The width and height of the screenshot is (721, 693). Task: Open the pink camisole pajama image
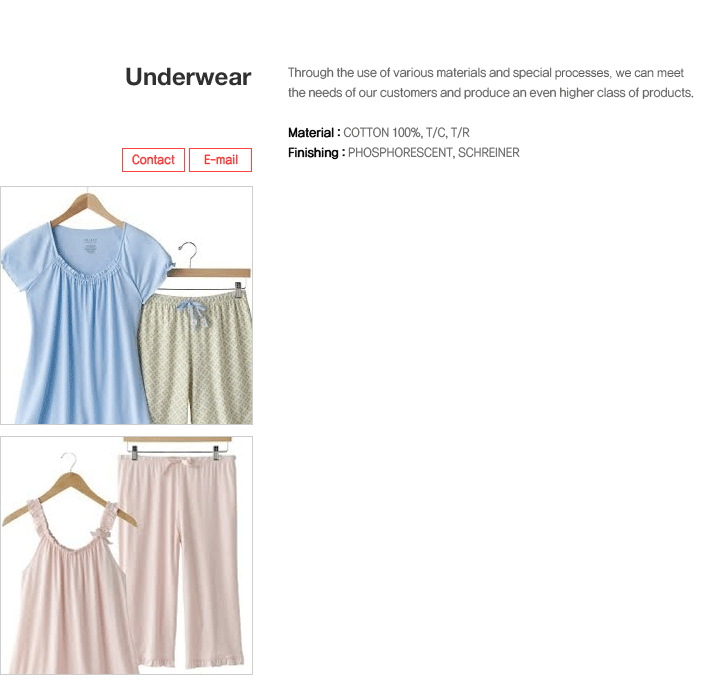(x=126, y=556)
